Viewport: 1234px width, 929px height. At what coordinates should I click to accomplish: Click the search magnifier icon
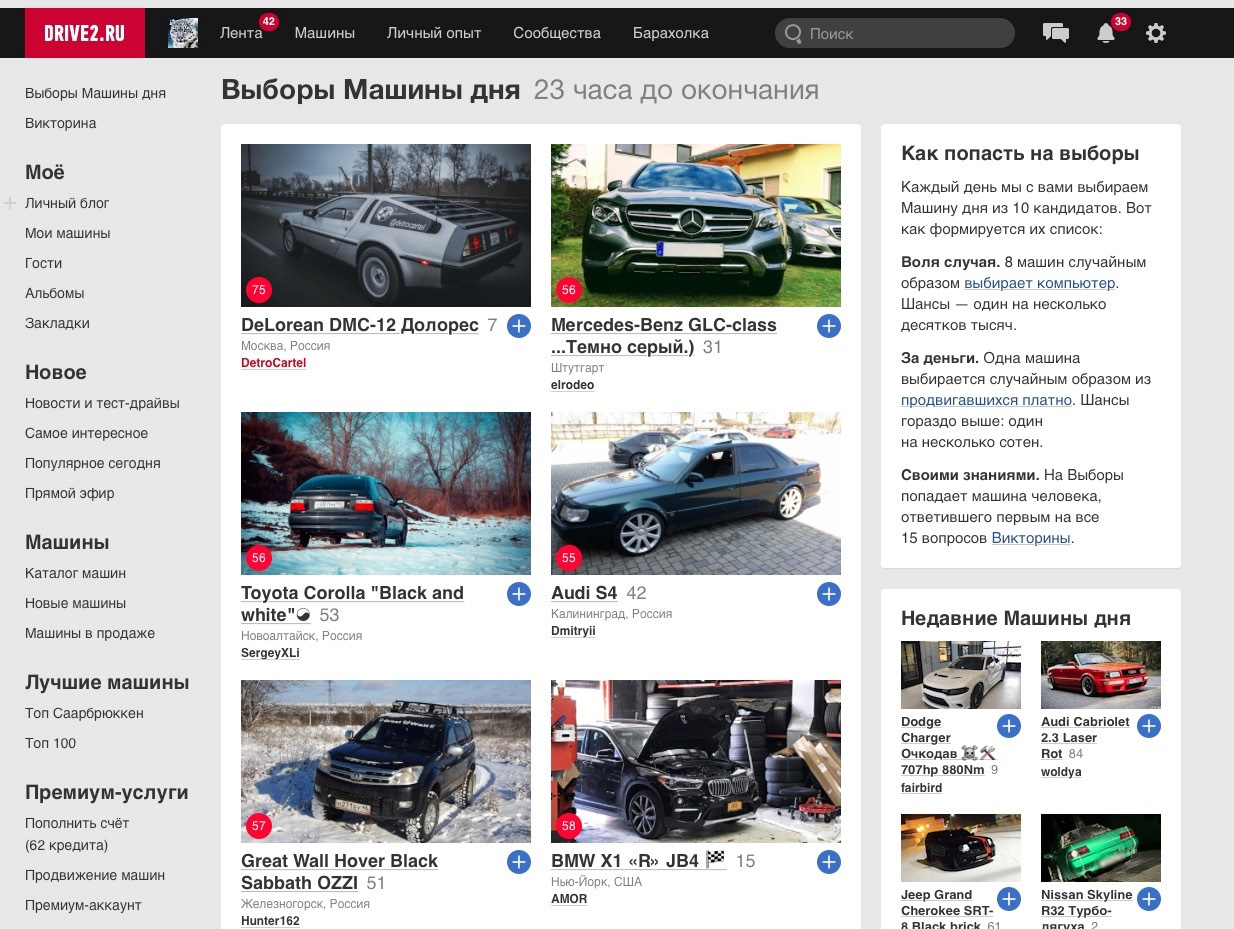(x=793, y=33)
